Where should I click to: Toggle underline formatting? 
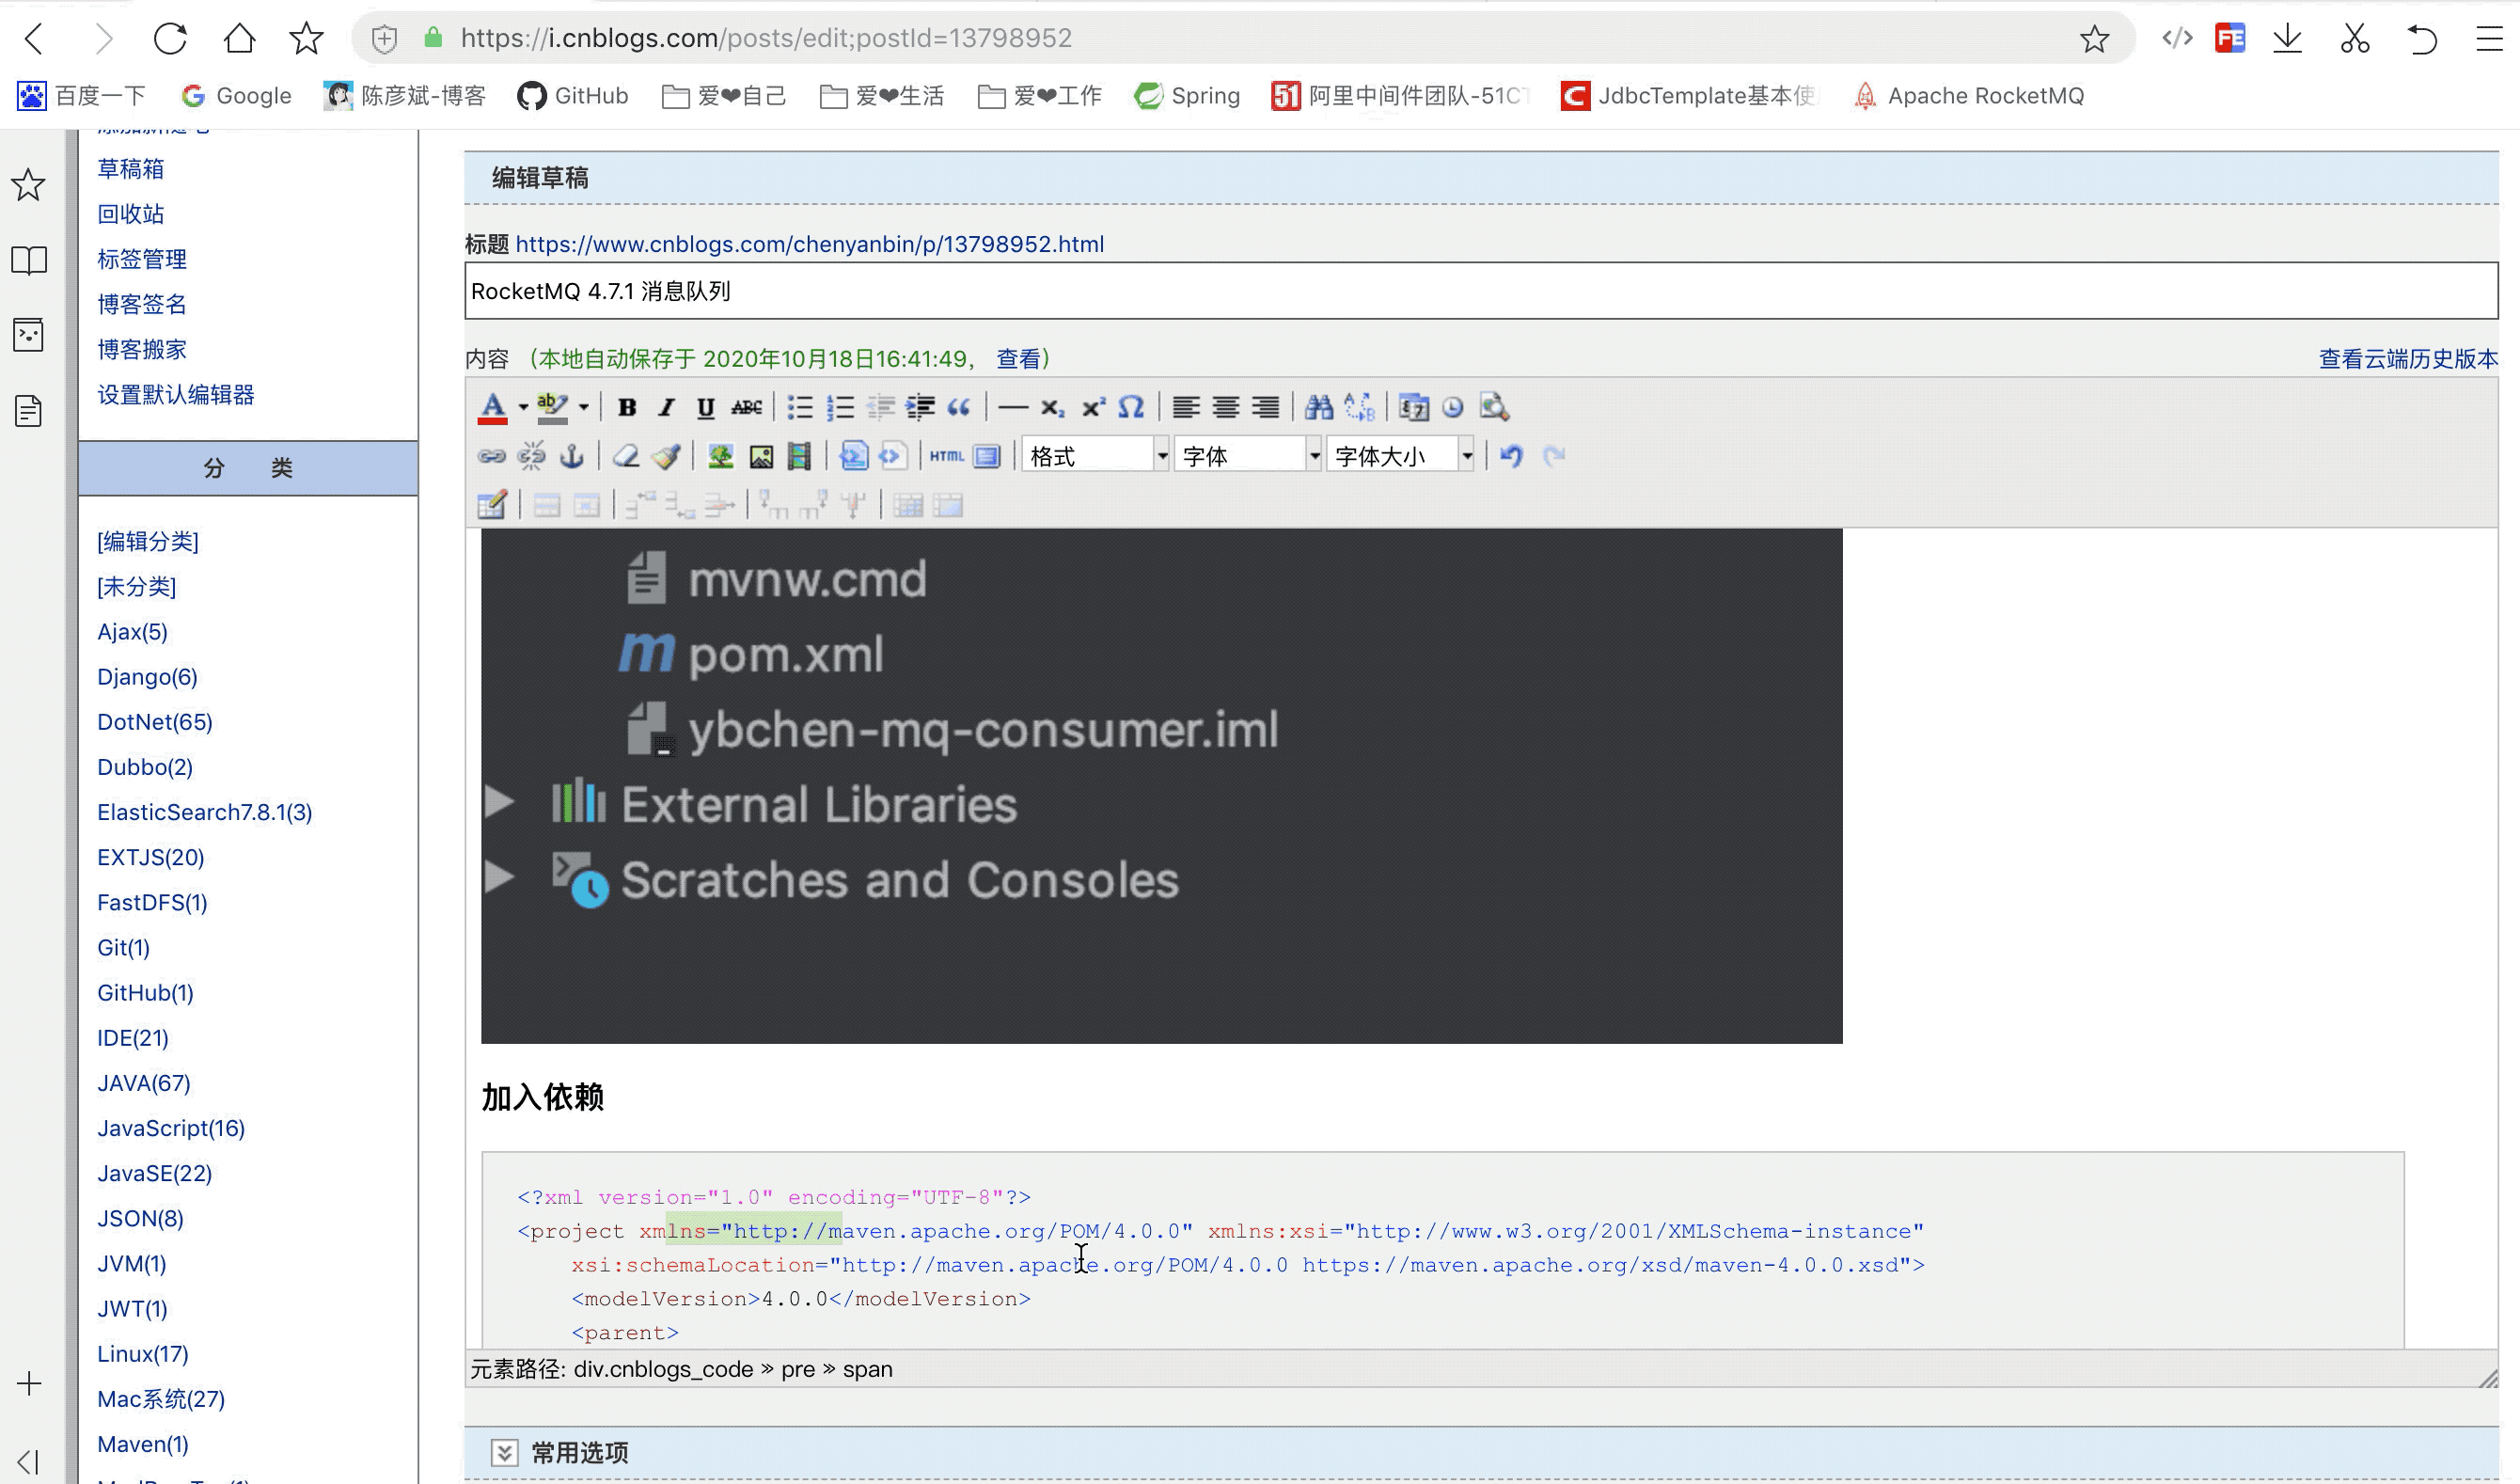pyautogui.click(x=706, y=407)
